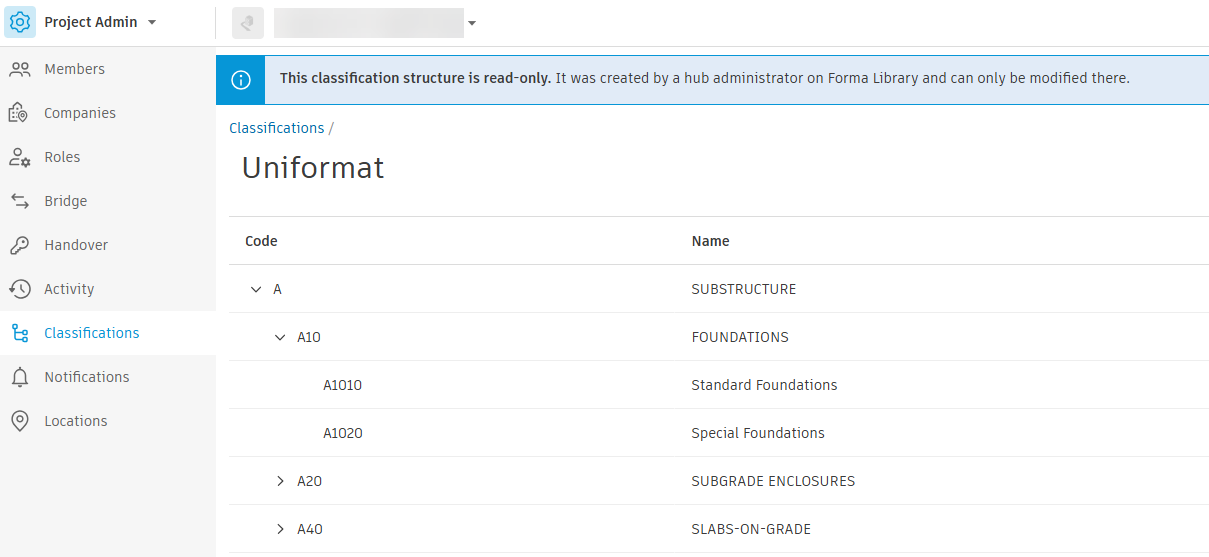This screenshot has height=557, width=1209.
Task: Click the Name column header
Action: pyautogui.click(x=710, y=241)
